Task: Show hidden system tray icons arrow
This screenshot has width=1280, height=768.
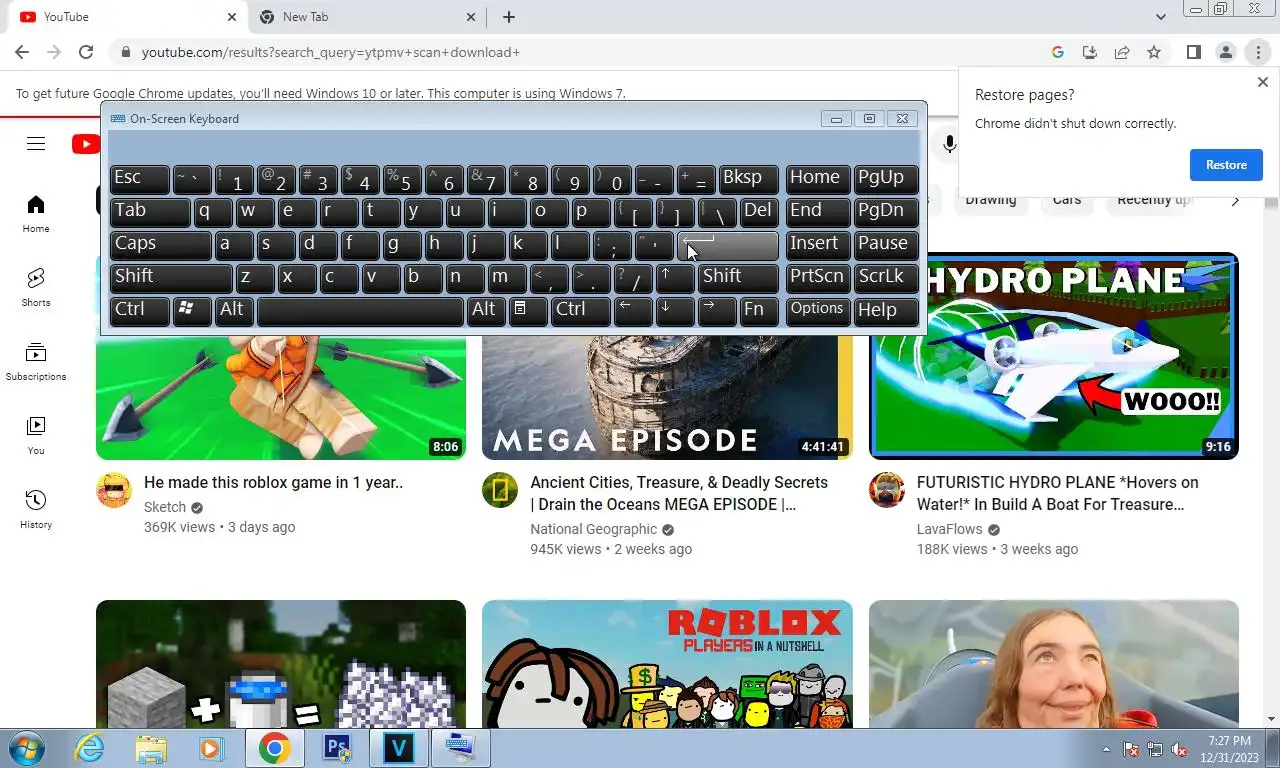Action: click(x=1106, y=749)
